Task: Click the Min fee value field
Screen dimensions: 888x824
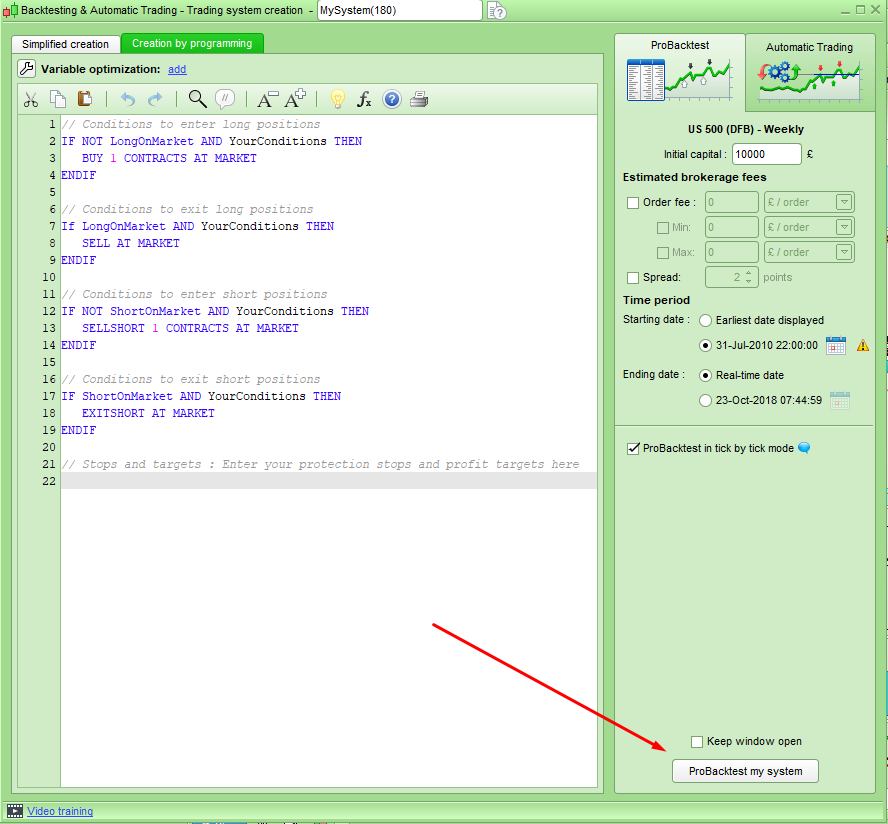Action: pos(732,227)
